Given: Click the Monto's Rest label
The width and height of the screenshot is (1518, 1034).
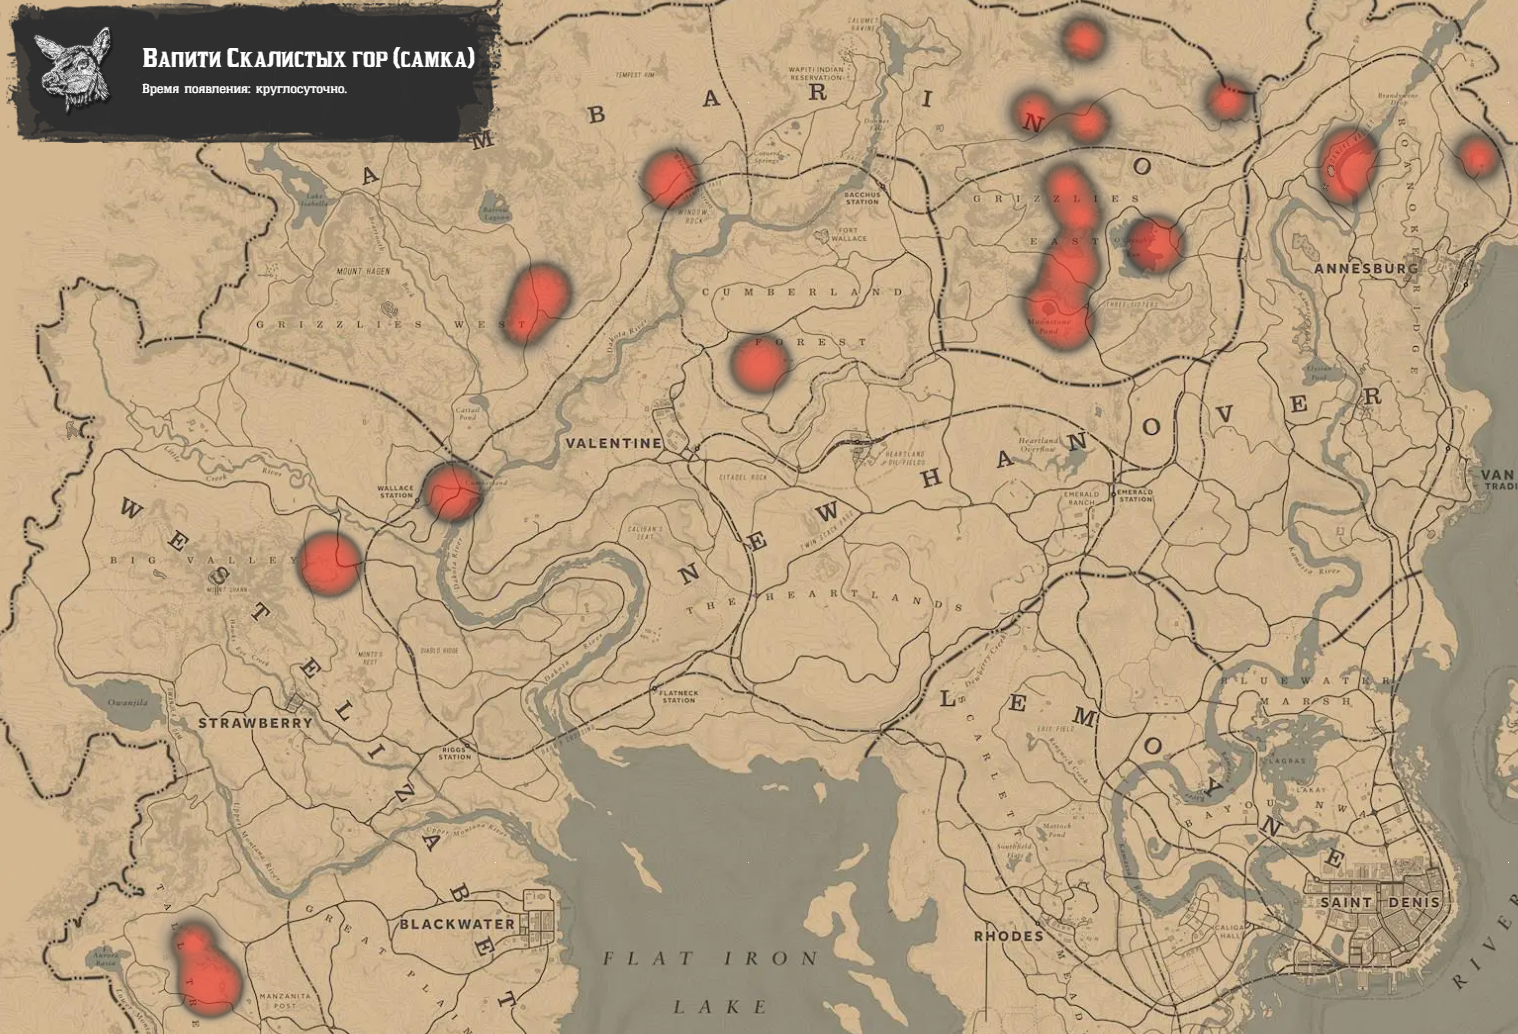Looking at the screenshot, I should pos(370,658).
